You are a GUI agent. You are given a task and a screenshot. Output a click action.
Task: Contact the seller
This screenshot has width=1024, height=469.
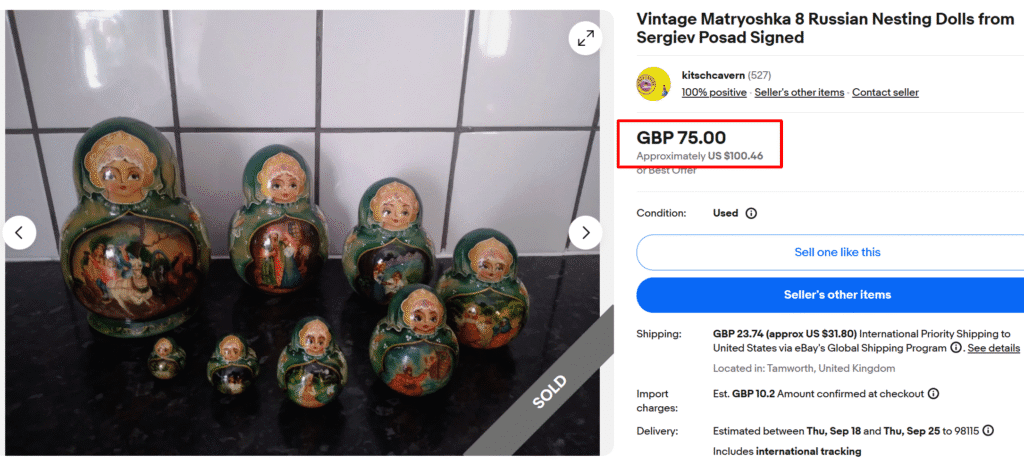(885, 93)
